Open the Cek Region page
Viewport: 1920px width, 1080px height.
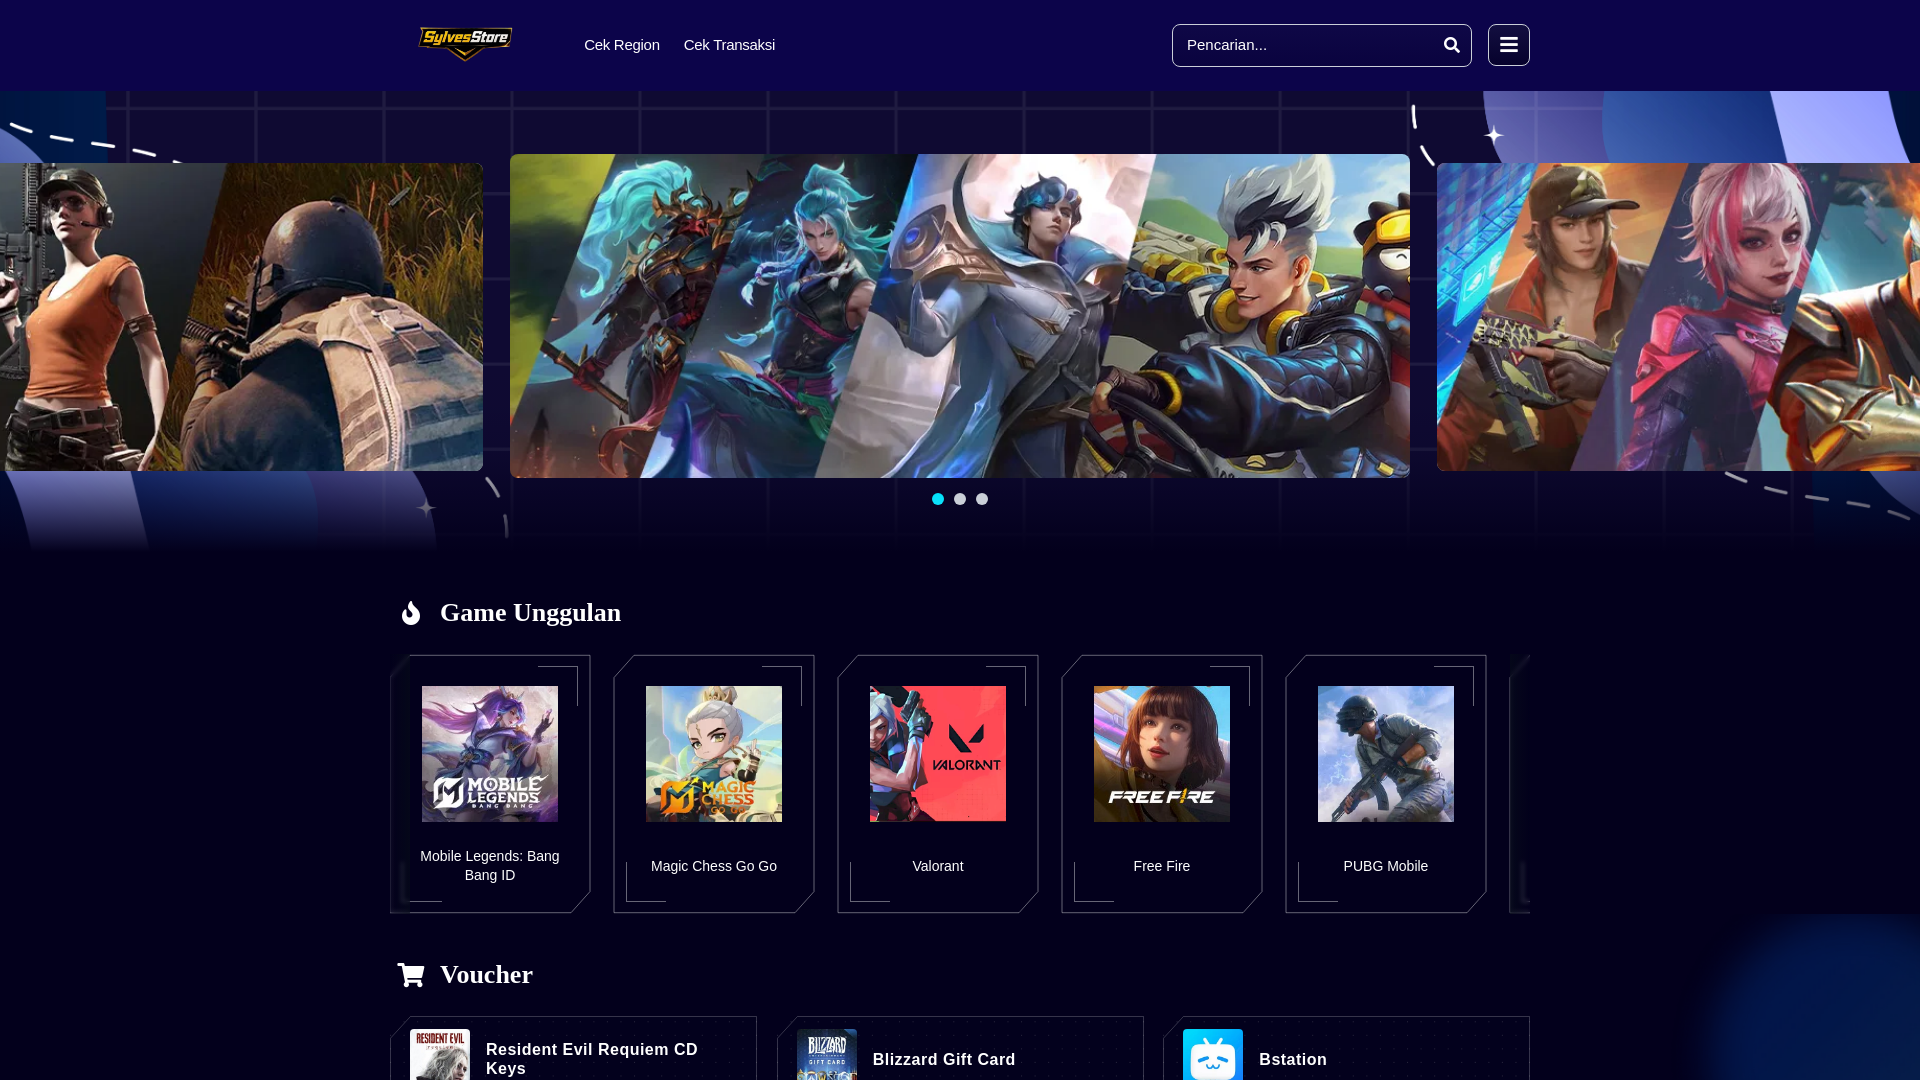pyautogui.click(x=622, y=45)
